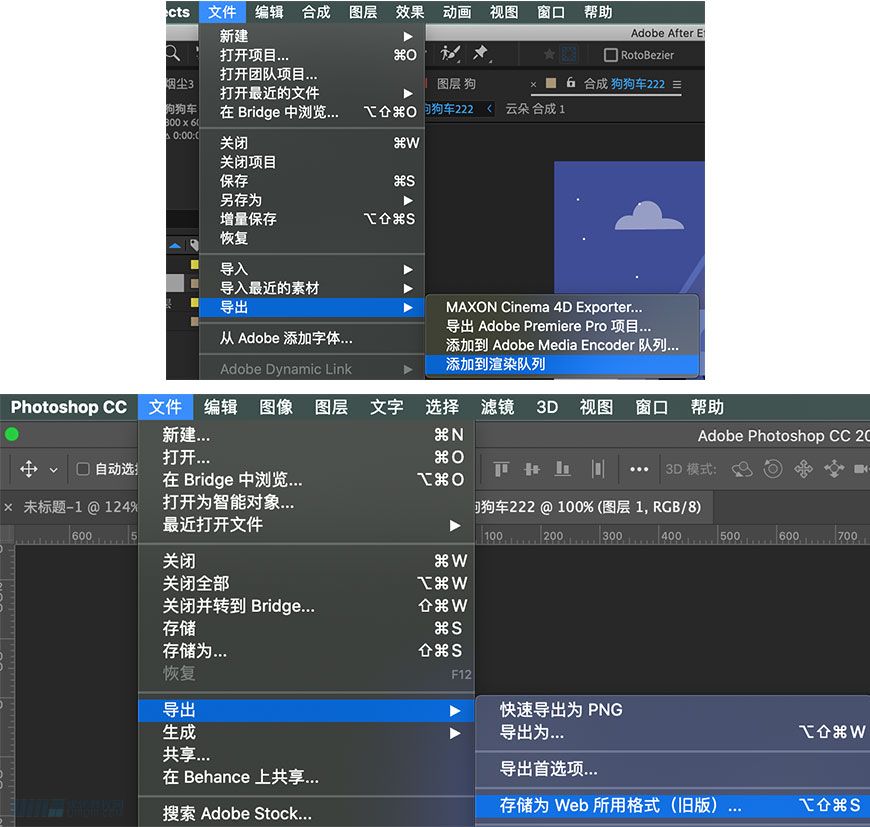Choose MAXON Cinema 4D Exporter option
Viewport: 870px width, 827px height.
[562, 307]
